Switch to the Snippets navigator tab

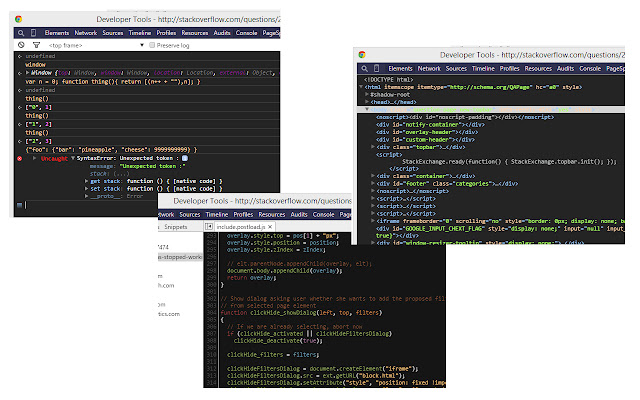(176, 227)
